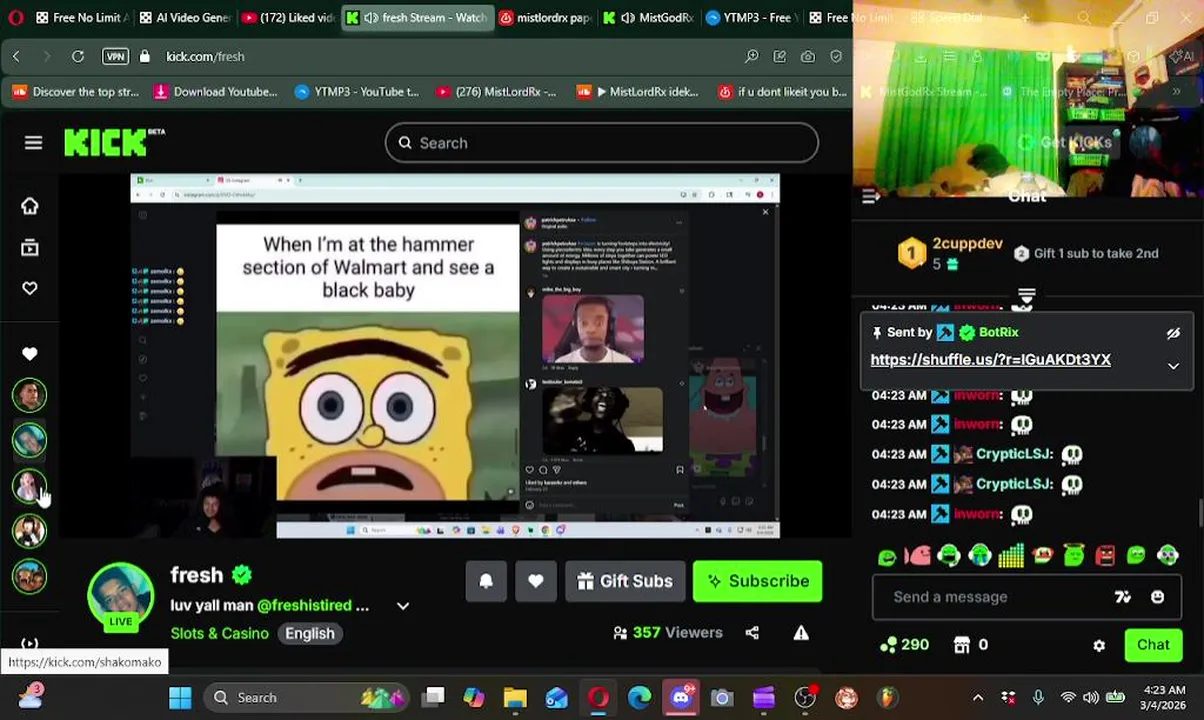Toggle follow heart for fresh
1204x720 pixels.
tap(536, 581)
